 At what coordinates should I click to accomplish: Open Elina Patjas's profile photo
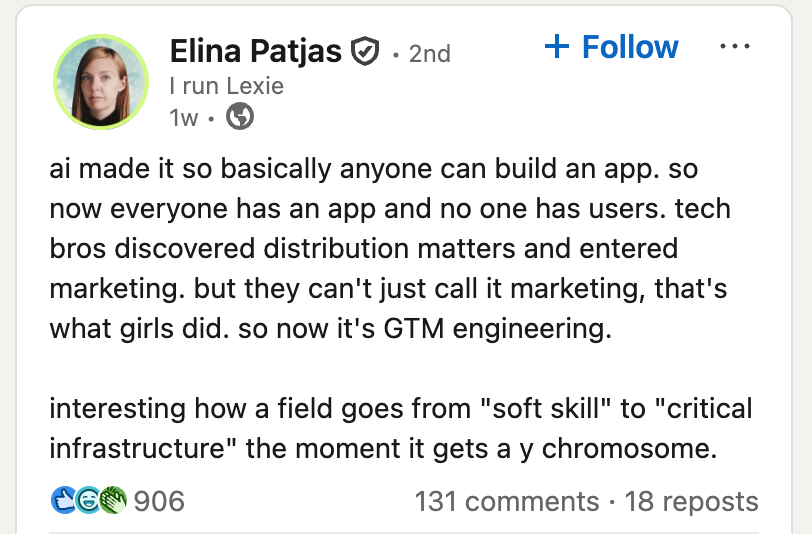101,82
